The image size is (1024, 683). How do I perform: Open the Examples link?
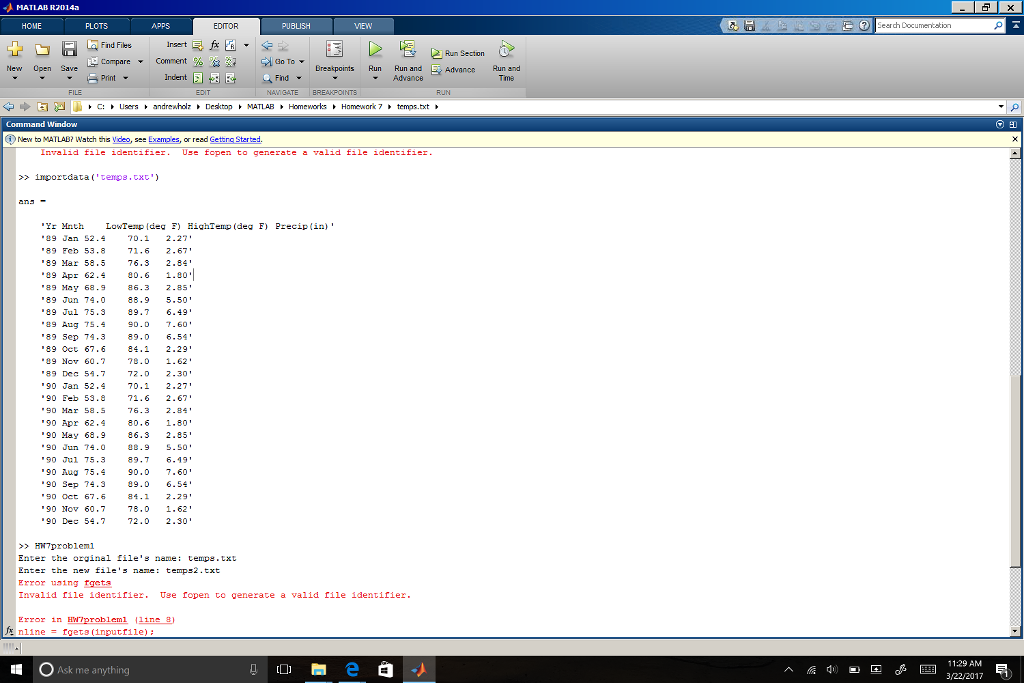163,139
